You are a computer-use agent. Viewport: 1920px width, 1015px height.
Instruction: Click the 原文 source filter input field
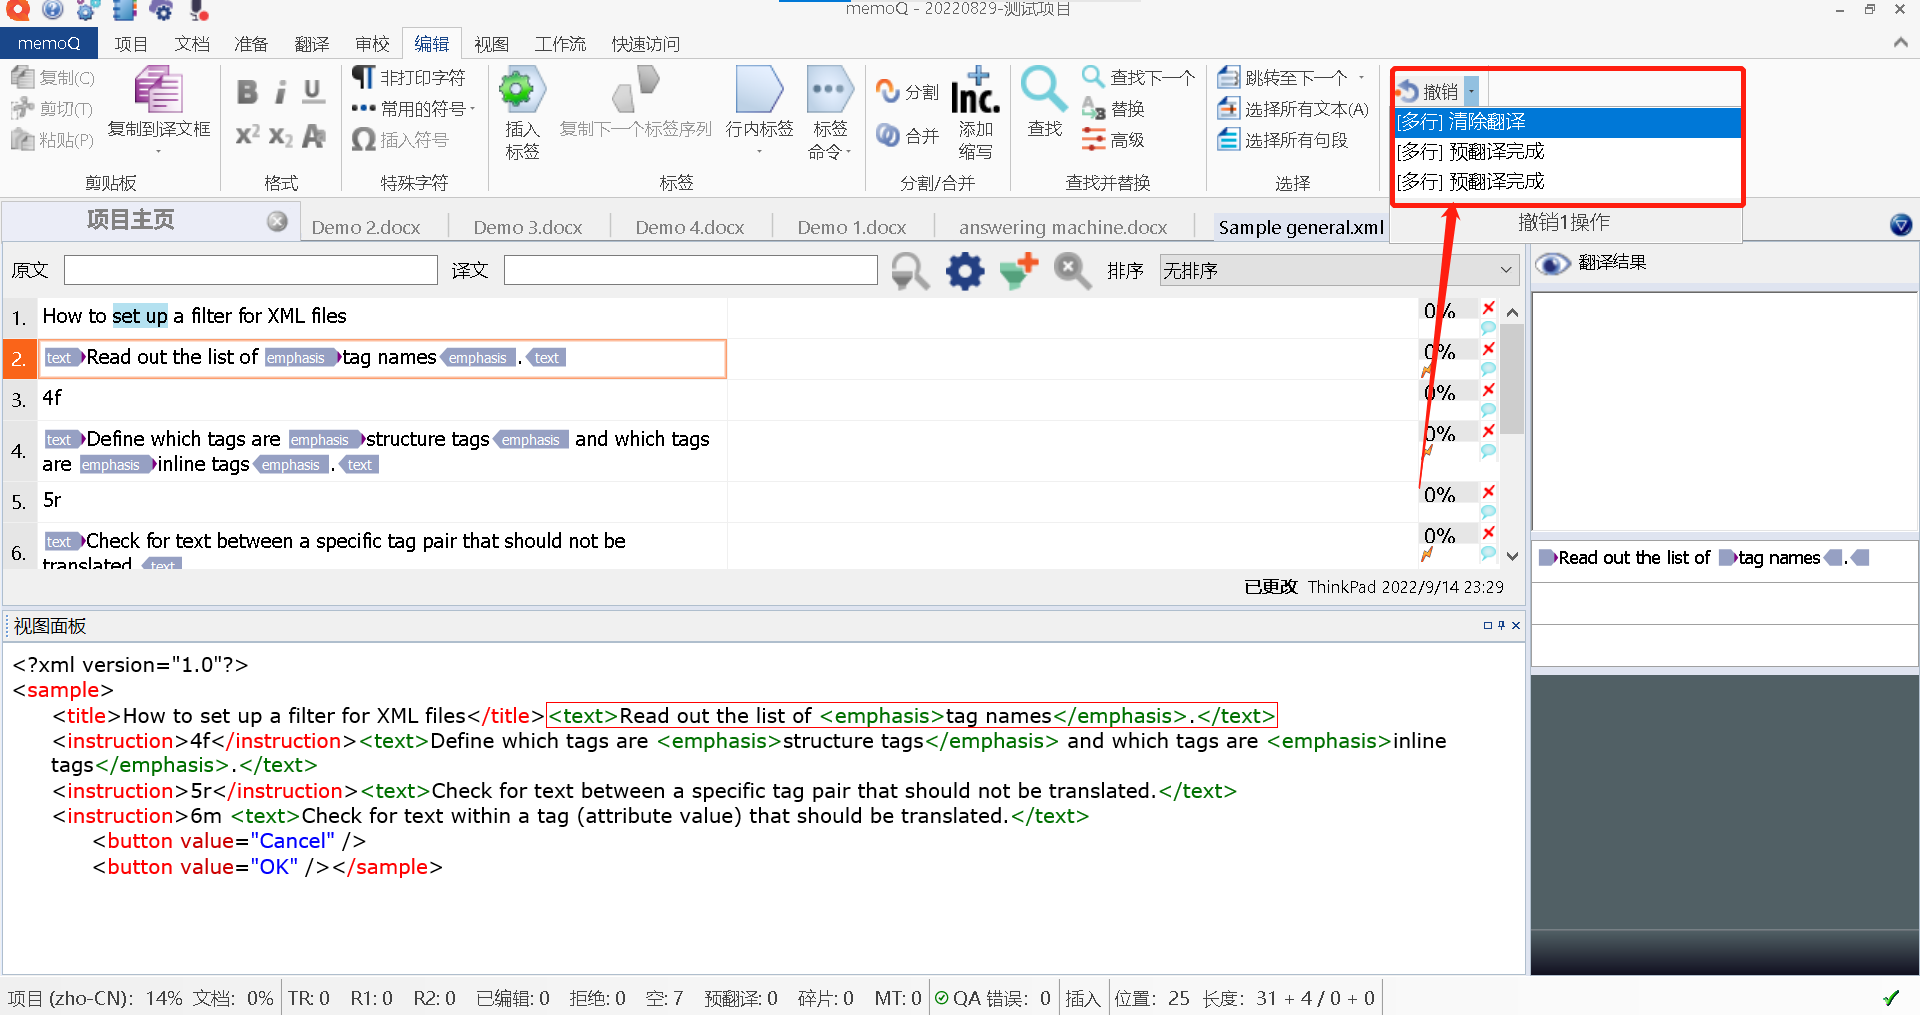(250, 270)
